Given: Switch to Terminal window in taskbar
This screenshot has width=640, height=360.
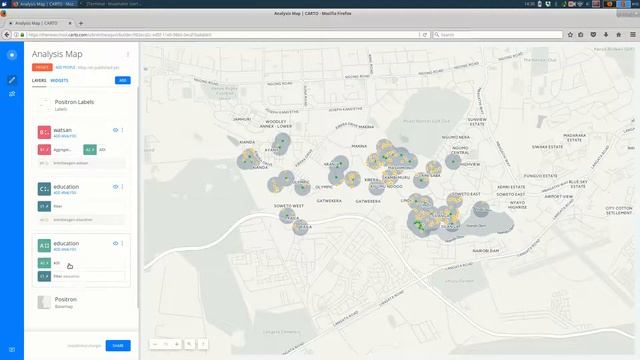Looking at the screenshot, I should 110,4.
